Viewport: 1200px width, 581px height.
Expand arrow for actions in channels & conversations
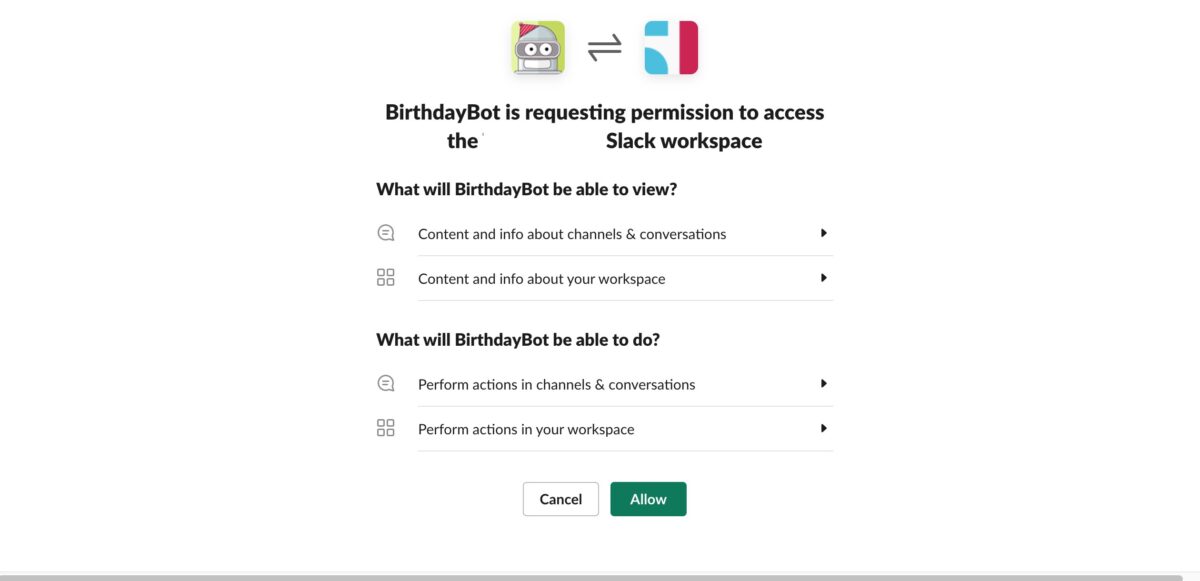point(824,383)
